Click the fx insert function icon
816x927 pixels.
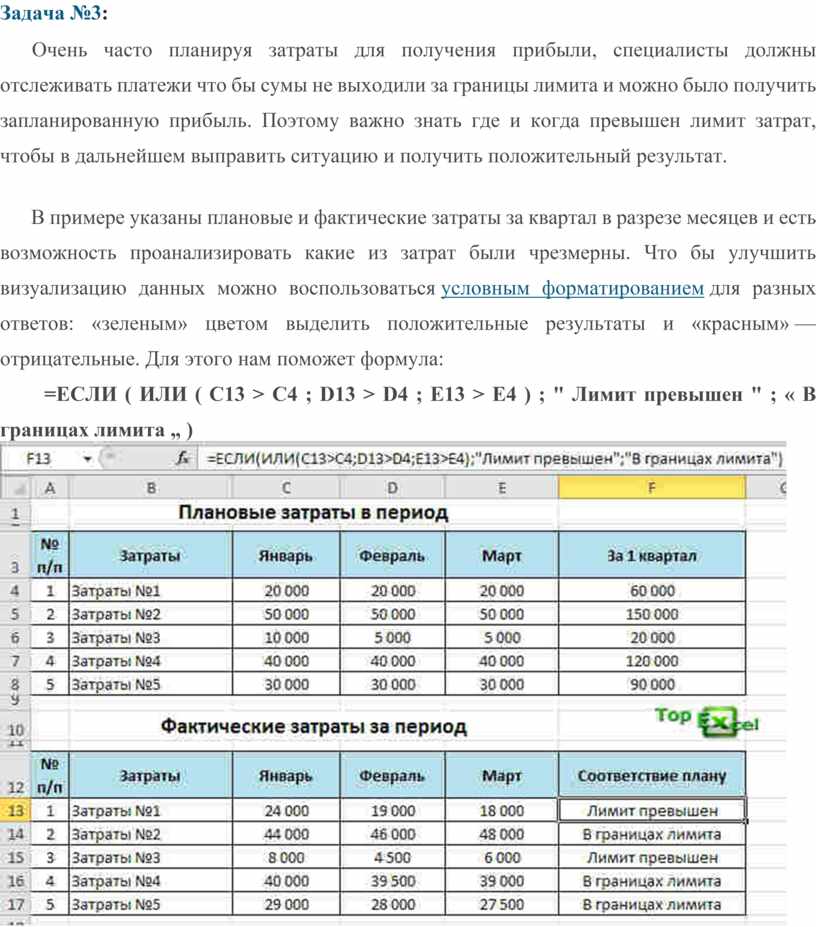coord(183,458)
